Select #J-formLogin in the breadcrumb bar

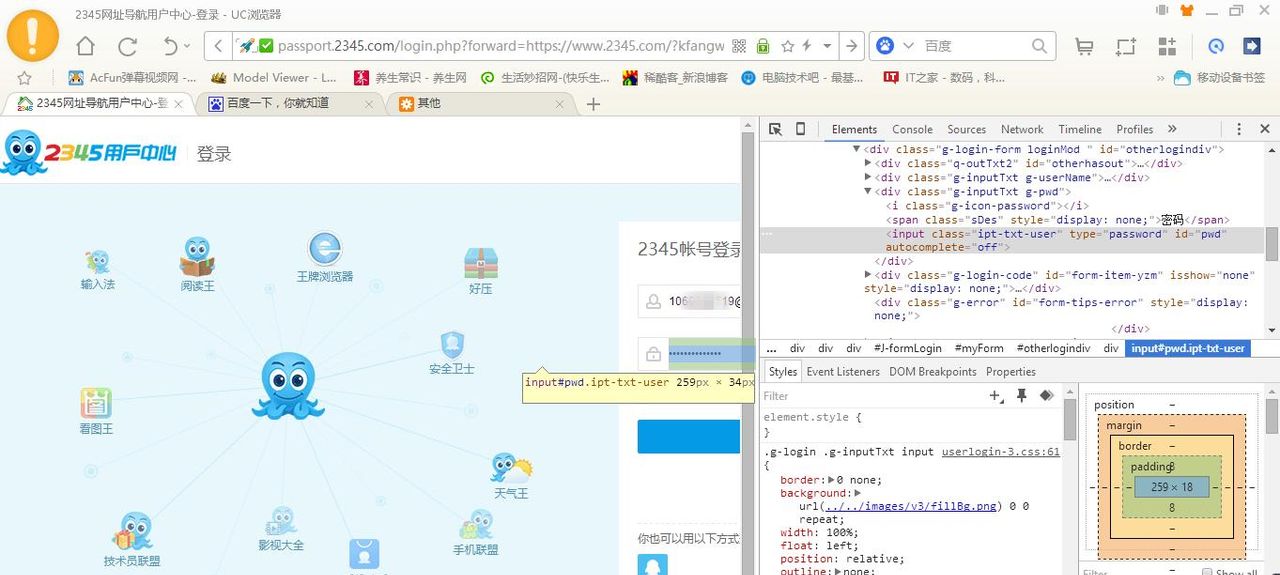click(908, 348)
